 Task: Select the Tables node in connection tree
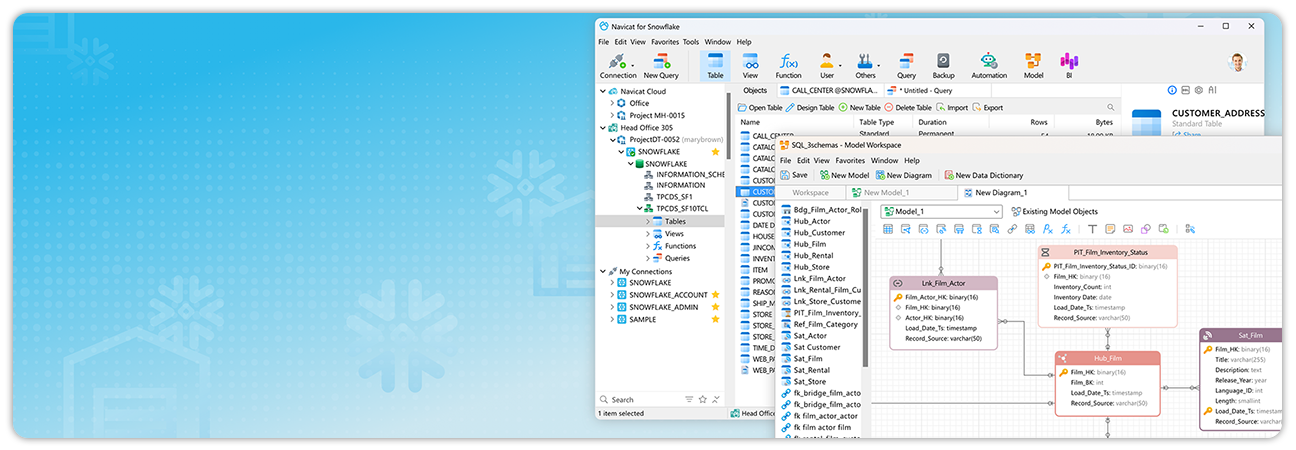pos(675,221)
